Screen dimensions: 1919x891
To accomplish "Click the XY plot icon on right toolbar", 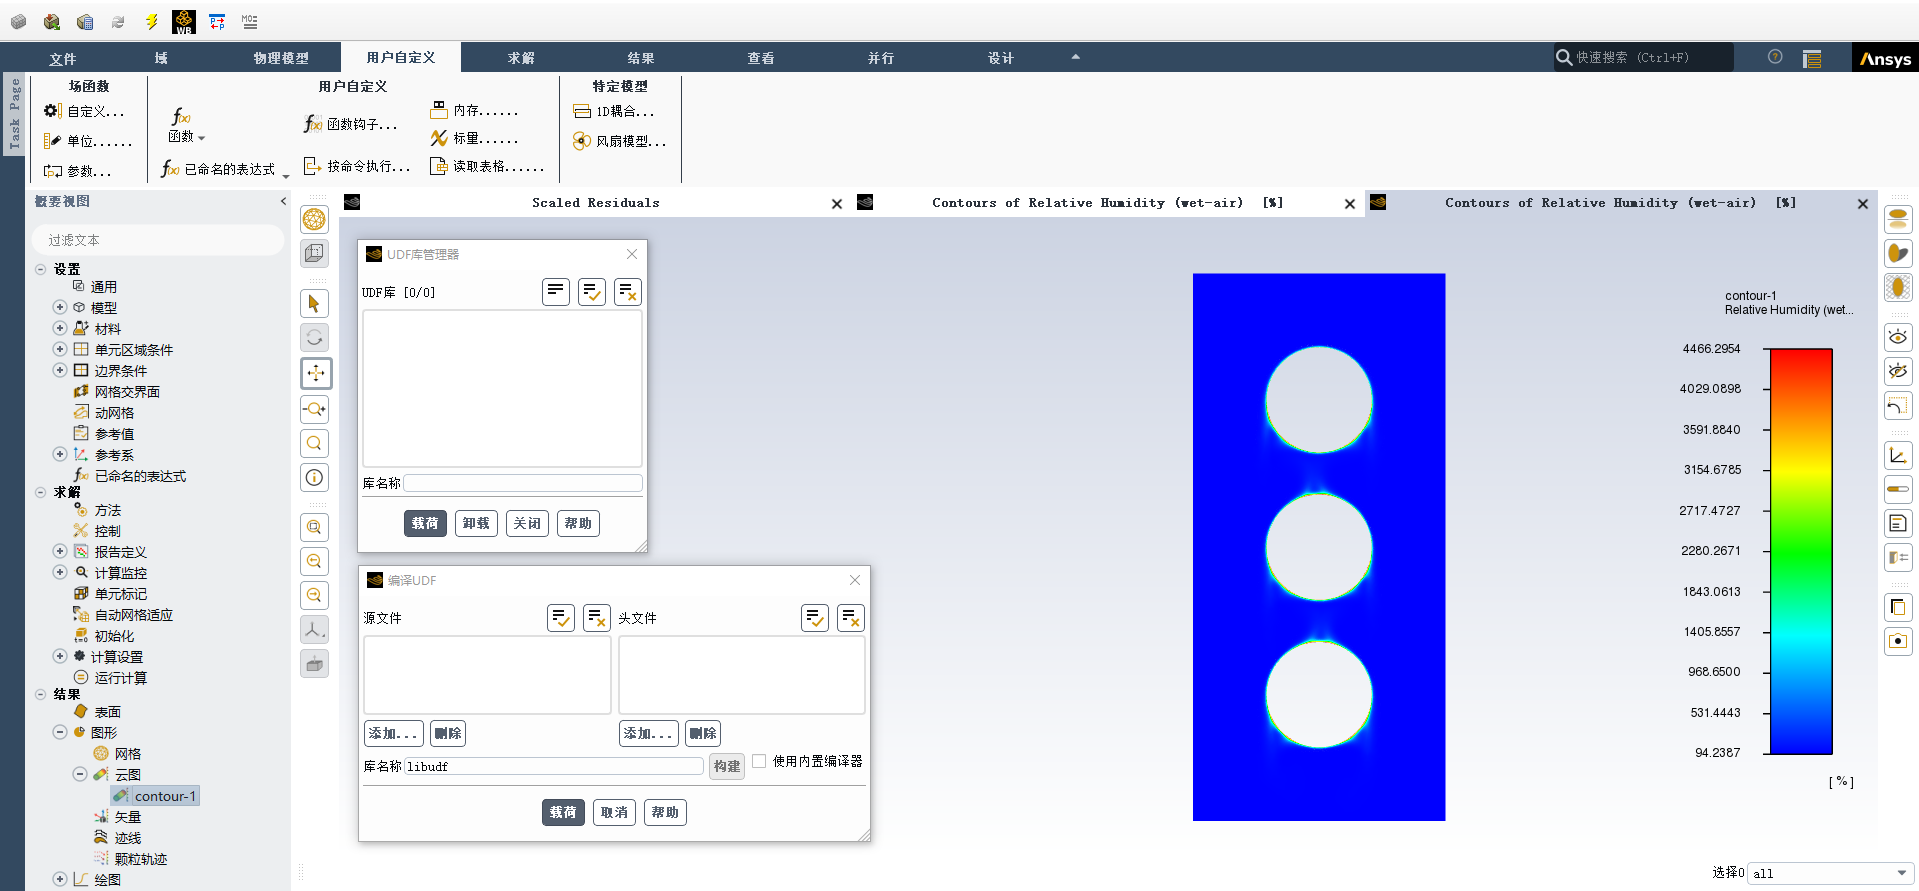I will (1898, 455).
